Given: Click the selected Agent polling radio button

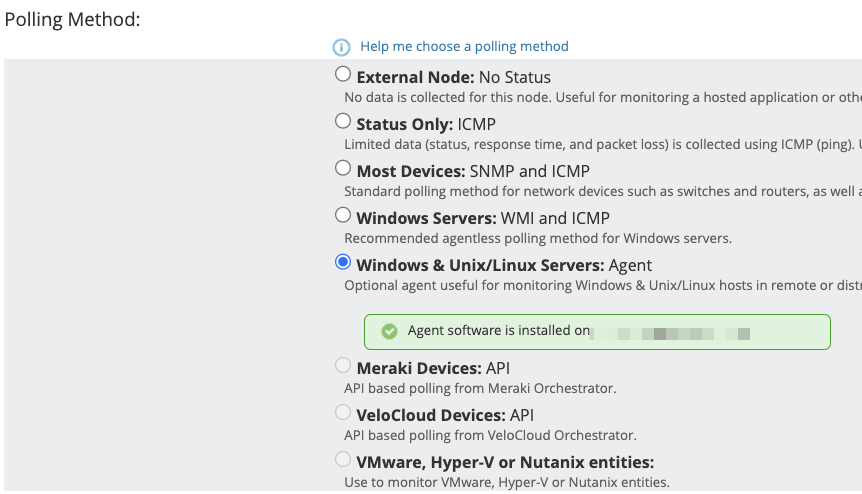Looking at the screenshot, I should click(x=343, y=262).
